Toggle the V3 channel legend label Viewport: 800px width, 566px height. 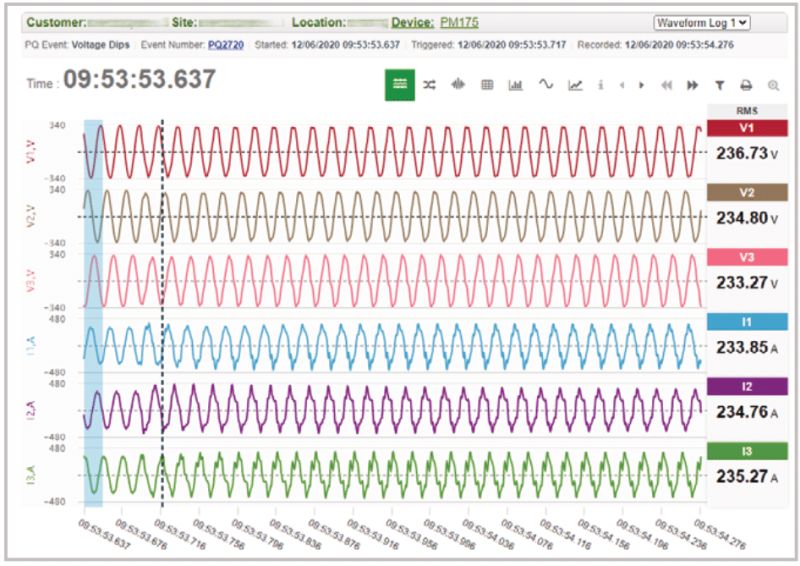pos(747,257)
